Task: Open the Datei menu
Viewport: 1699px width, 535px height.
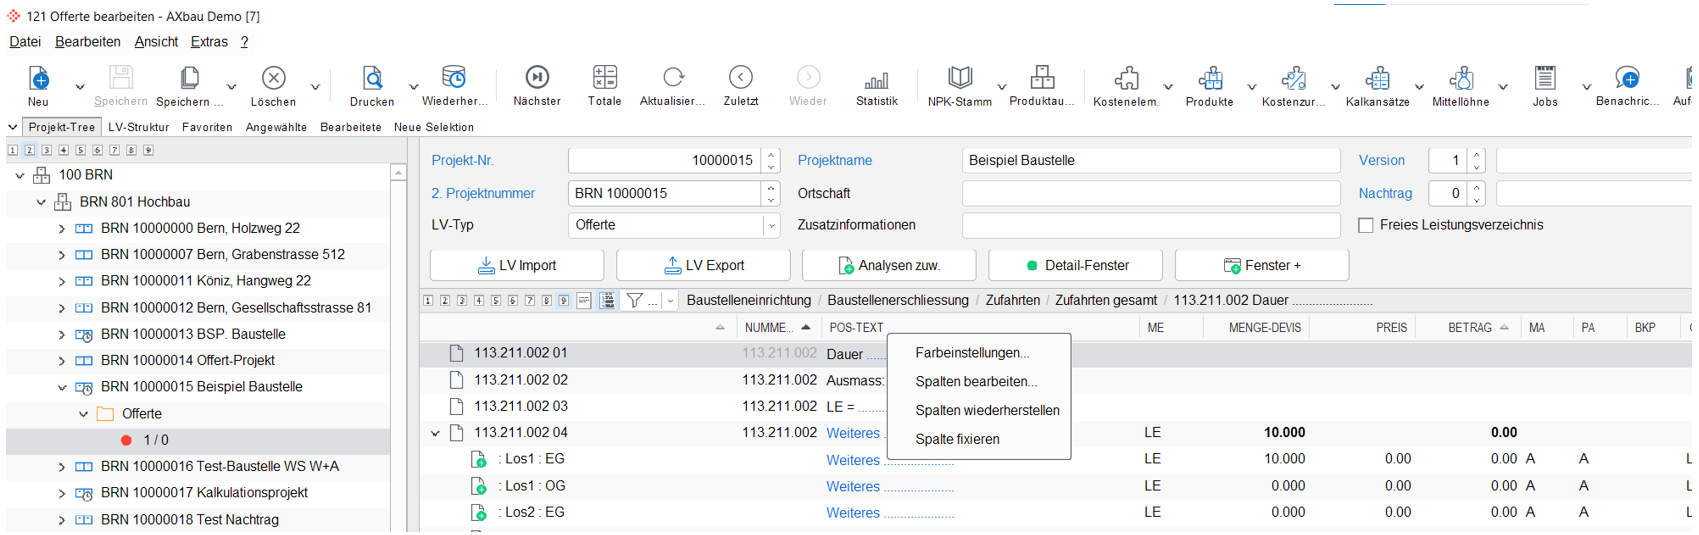Action: [25, 42]
